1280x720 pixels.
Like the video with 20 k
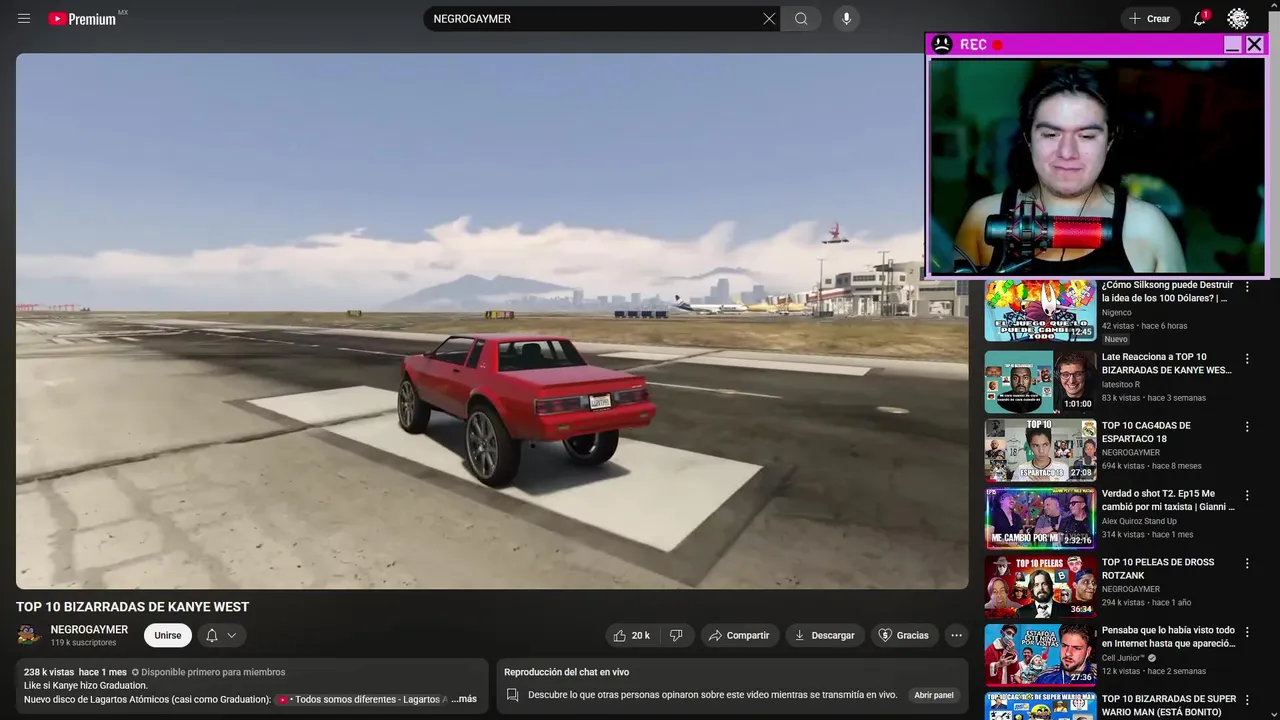pyautogui.click(x=634, y=635)
